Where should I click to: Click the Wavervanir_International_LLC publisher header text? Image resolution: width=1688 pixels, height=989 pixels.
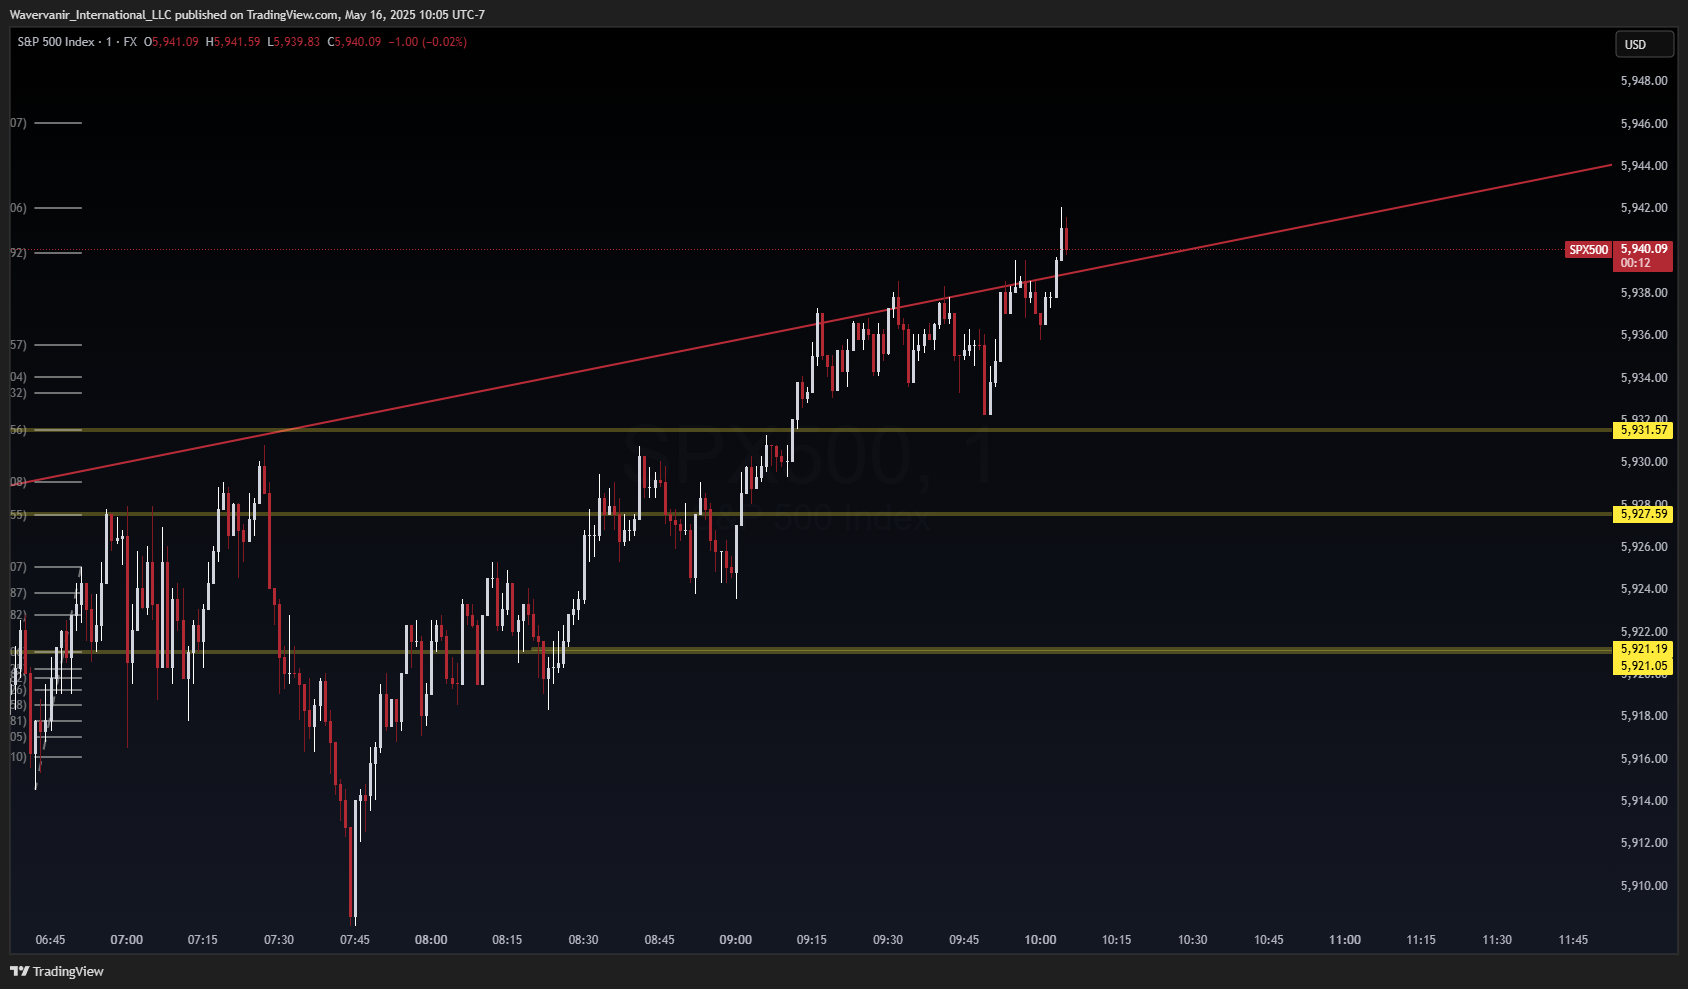pyautogui.click(x=91, y=15)
